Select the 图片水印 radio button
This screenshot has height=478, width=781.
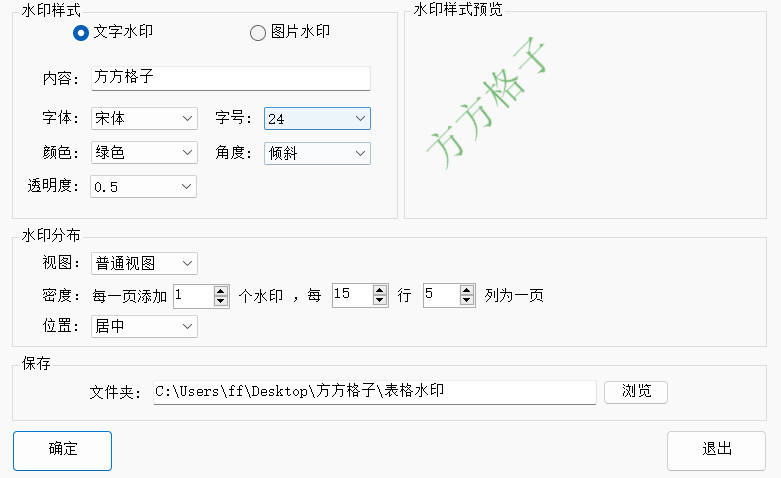coord(258,32)
